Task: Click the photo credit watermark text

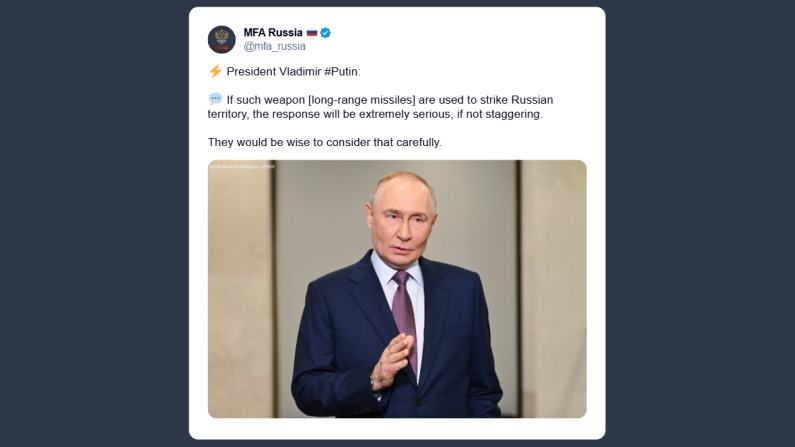Action: click(x=241, y=166)
